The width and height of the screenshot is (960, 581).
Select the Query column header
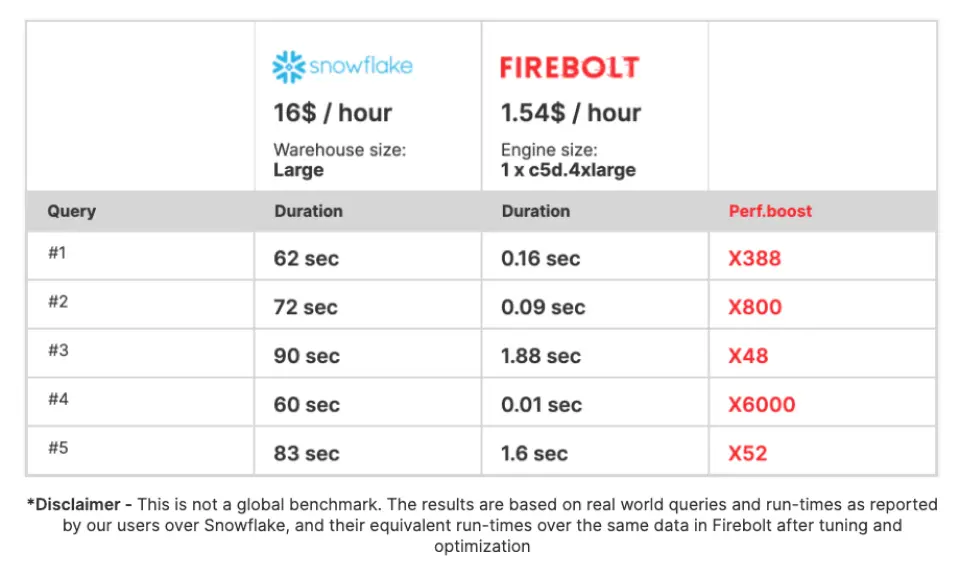point(71,212)
